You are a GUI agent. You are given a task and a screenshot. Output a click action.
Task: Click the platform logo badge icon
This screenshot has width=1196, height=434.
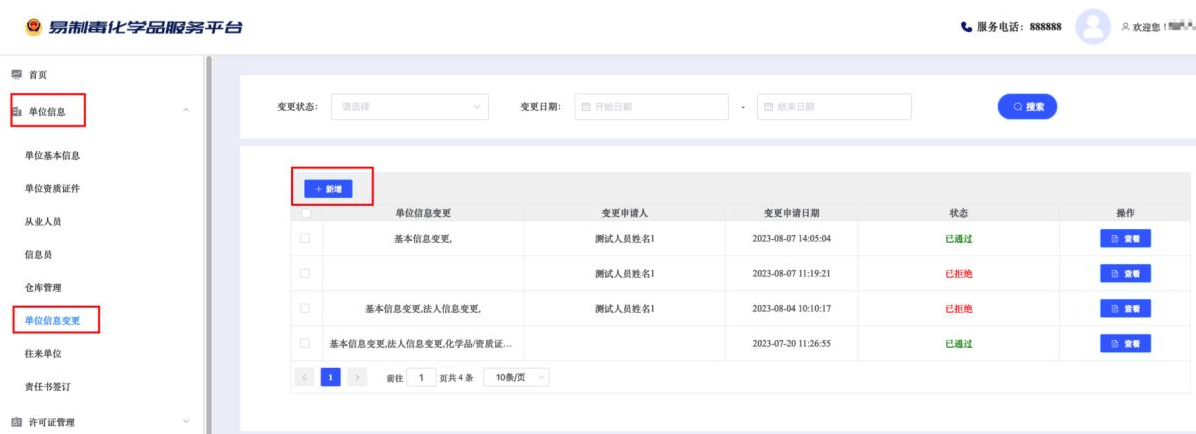click(33, 25)
